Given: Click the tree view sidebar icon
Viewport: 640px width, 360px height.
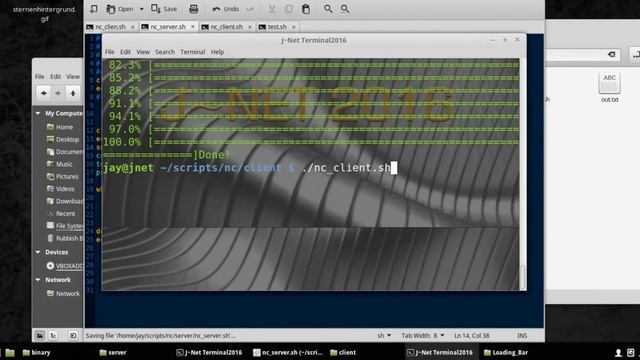Looking at the screenshot, I should [x=53, y=336].
